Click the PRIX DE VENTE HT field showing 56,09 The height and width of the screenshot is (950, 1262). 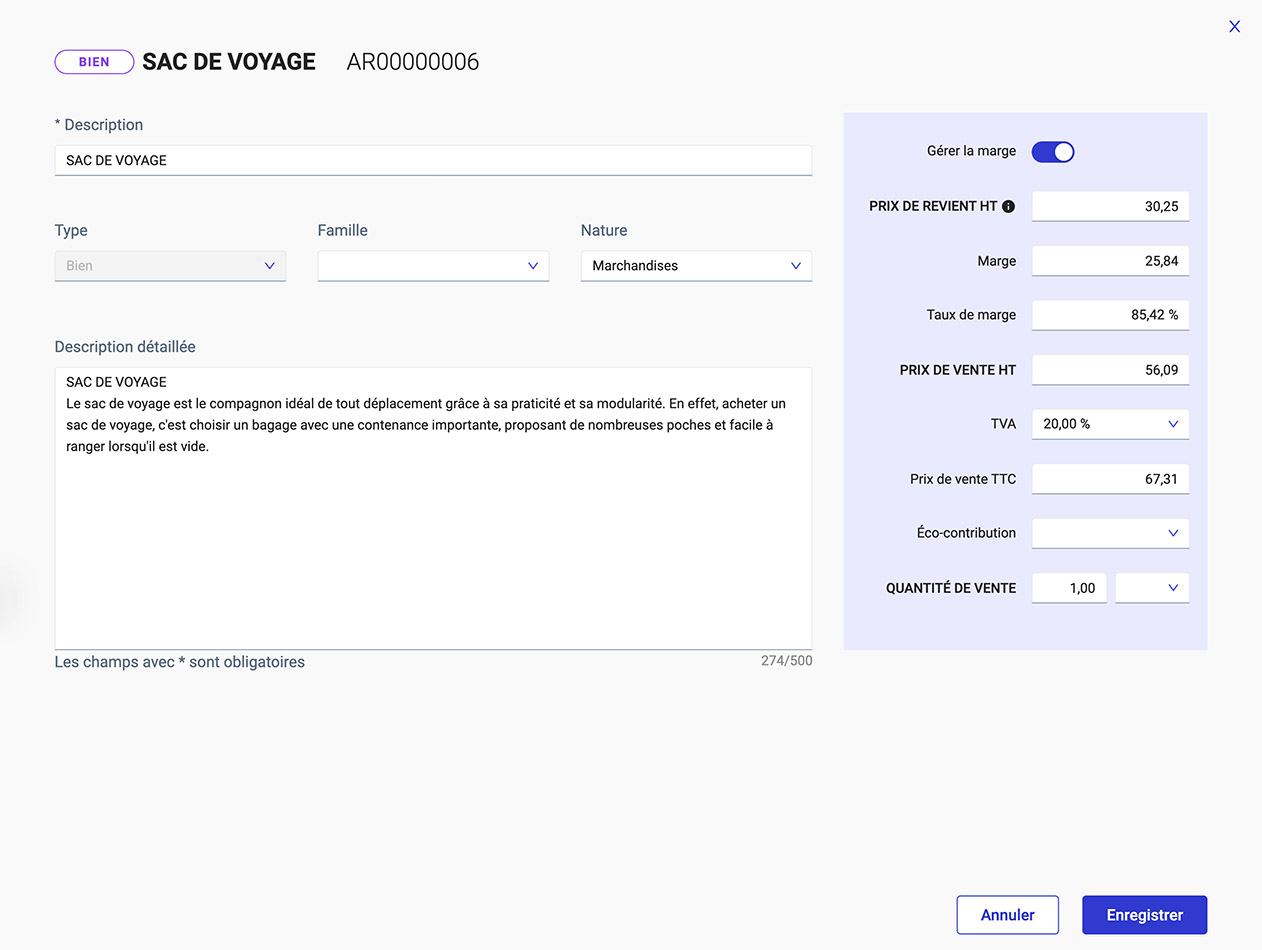(1110, 369)
